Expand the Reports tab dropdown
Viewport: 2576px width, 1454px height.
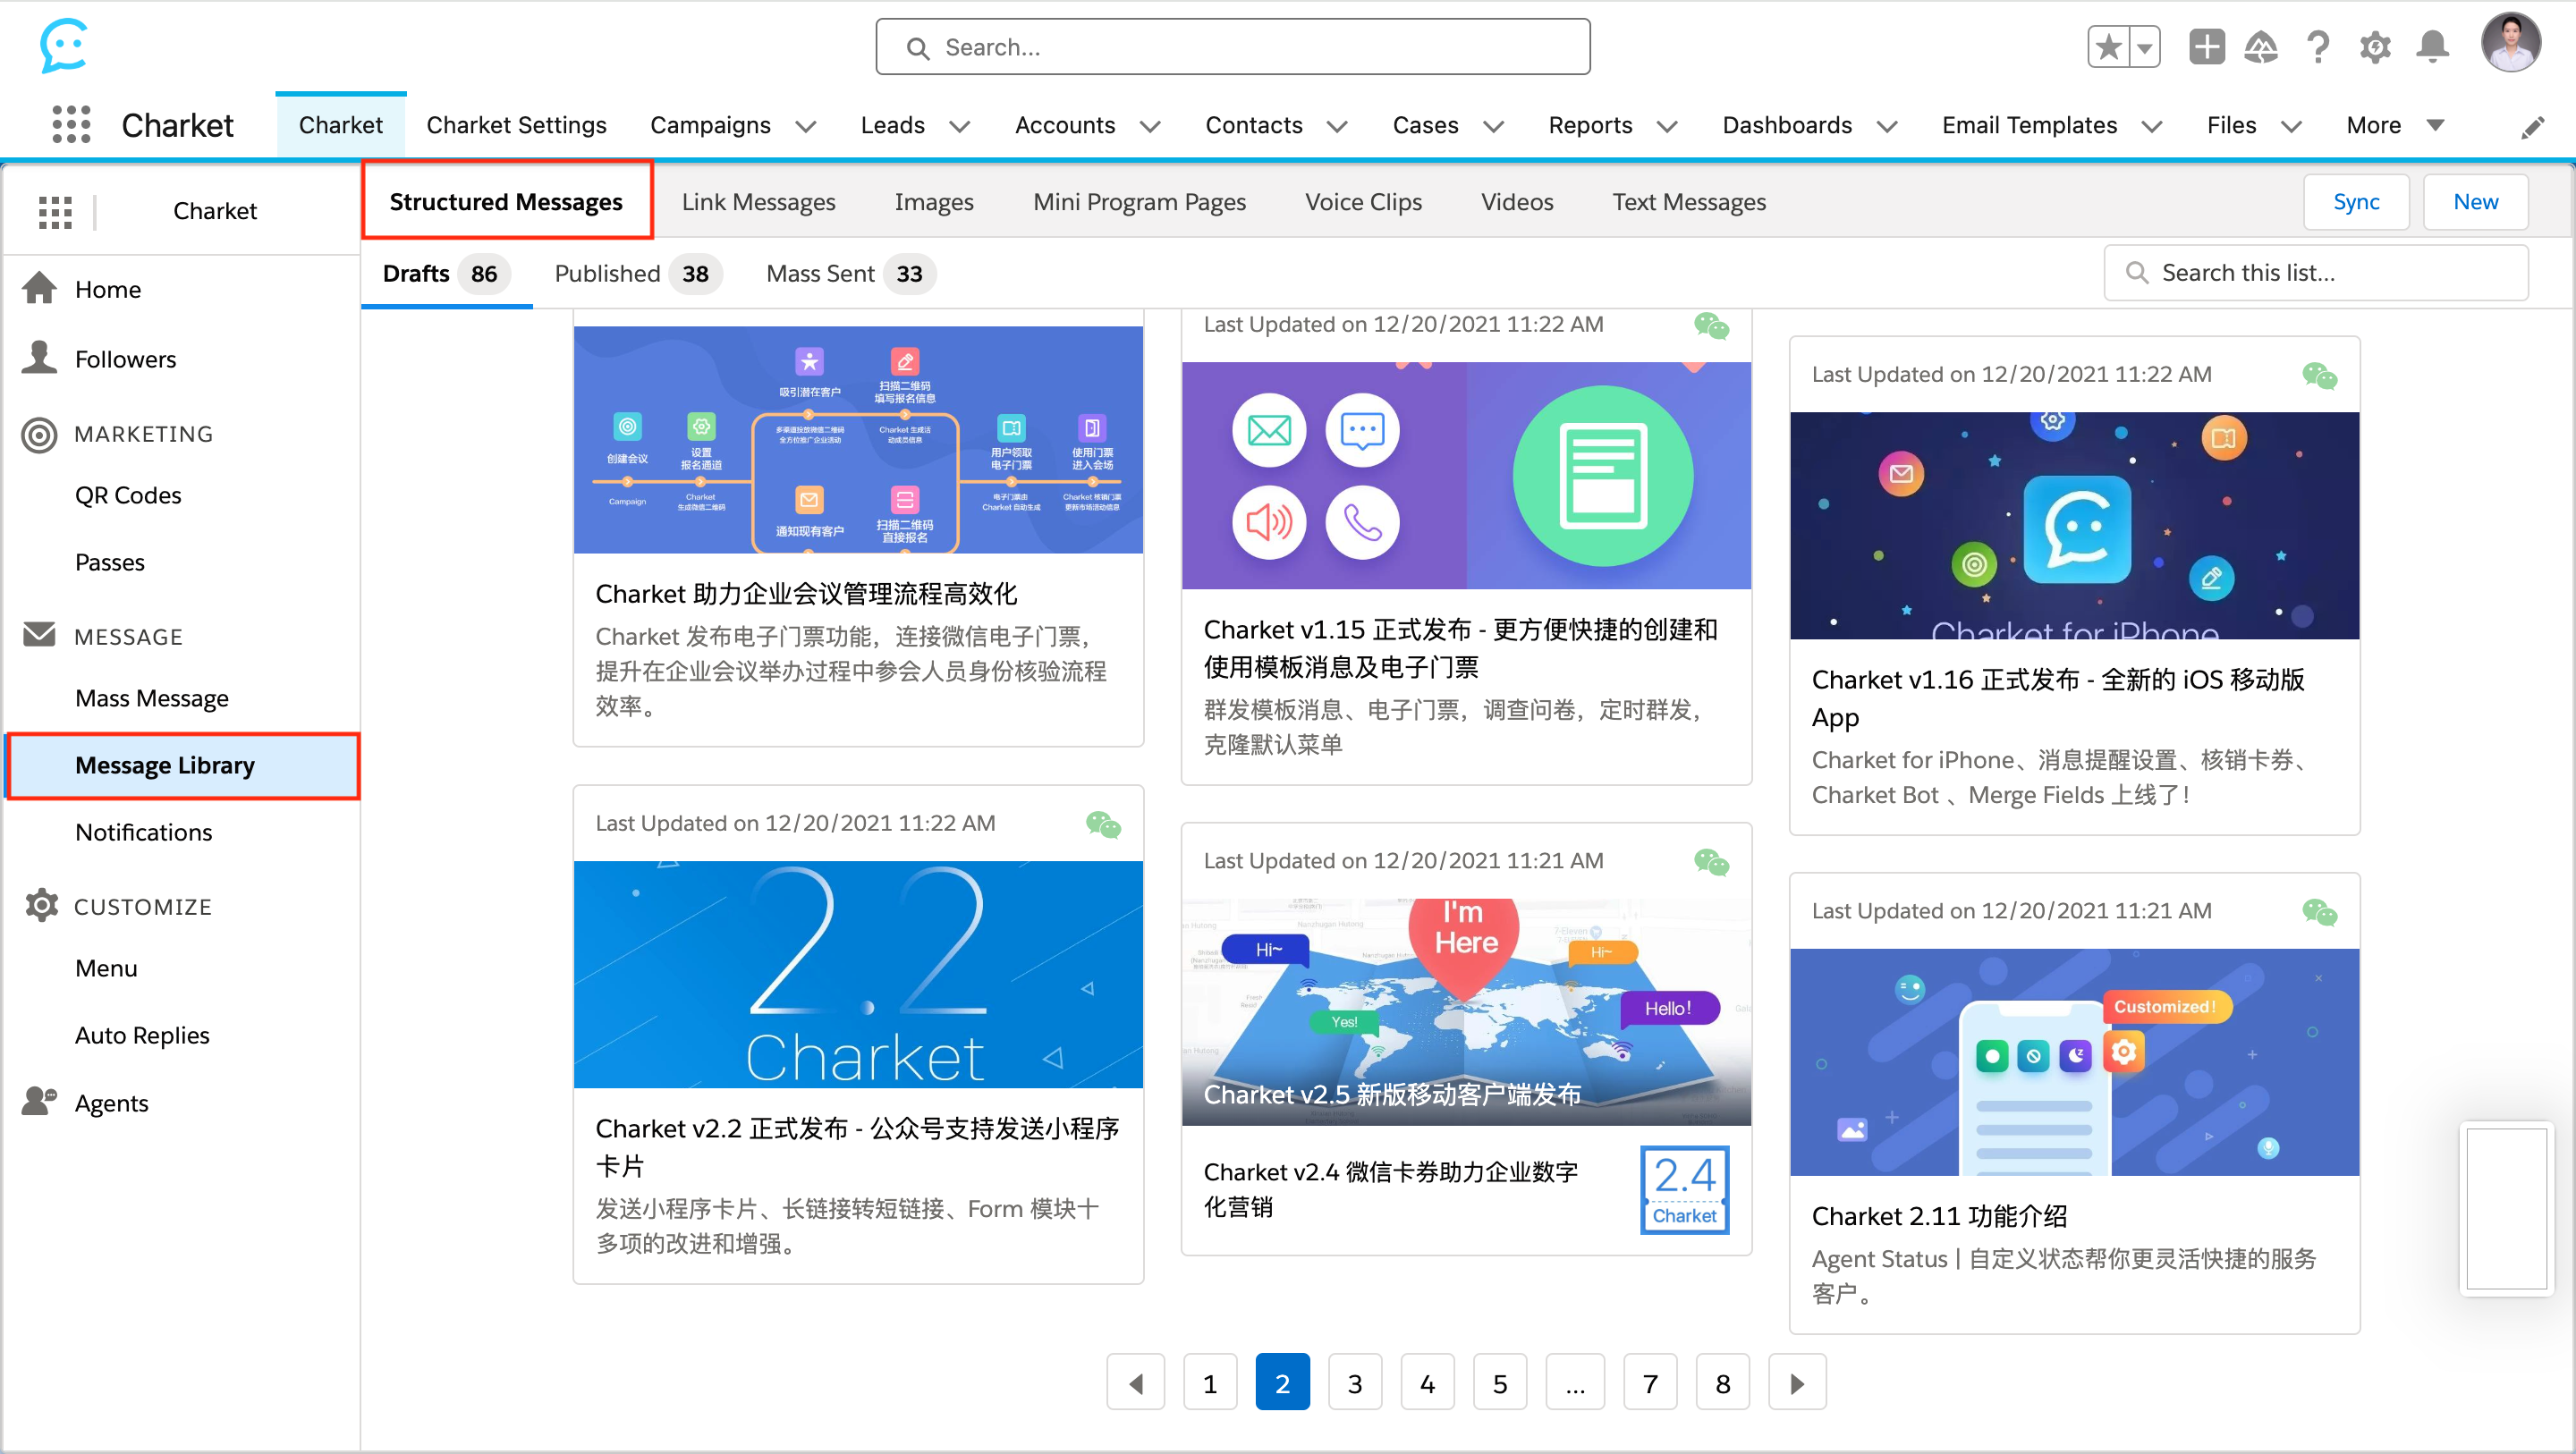[1667, 126]
